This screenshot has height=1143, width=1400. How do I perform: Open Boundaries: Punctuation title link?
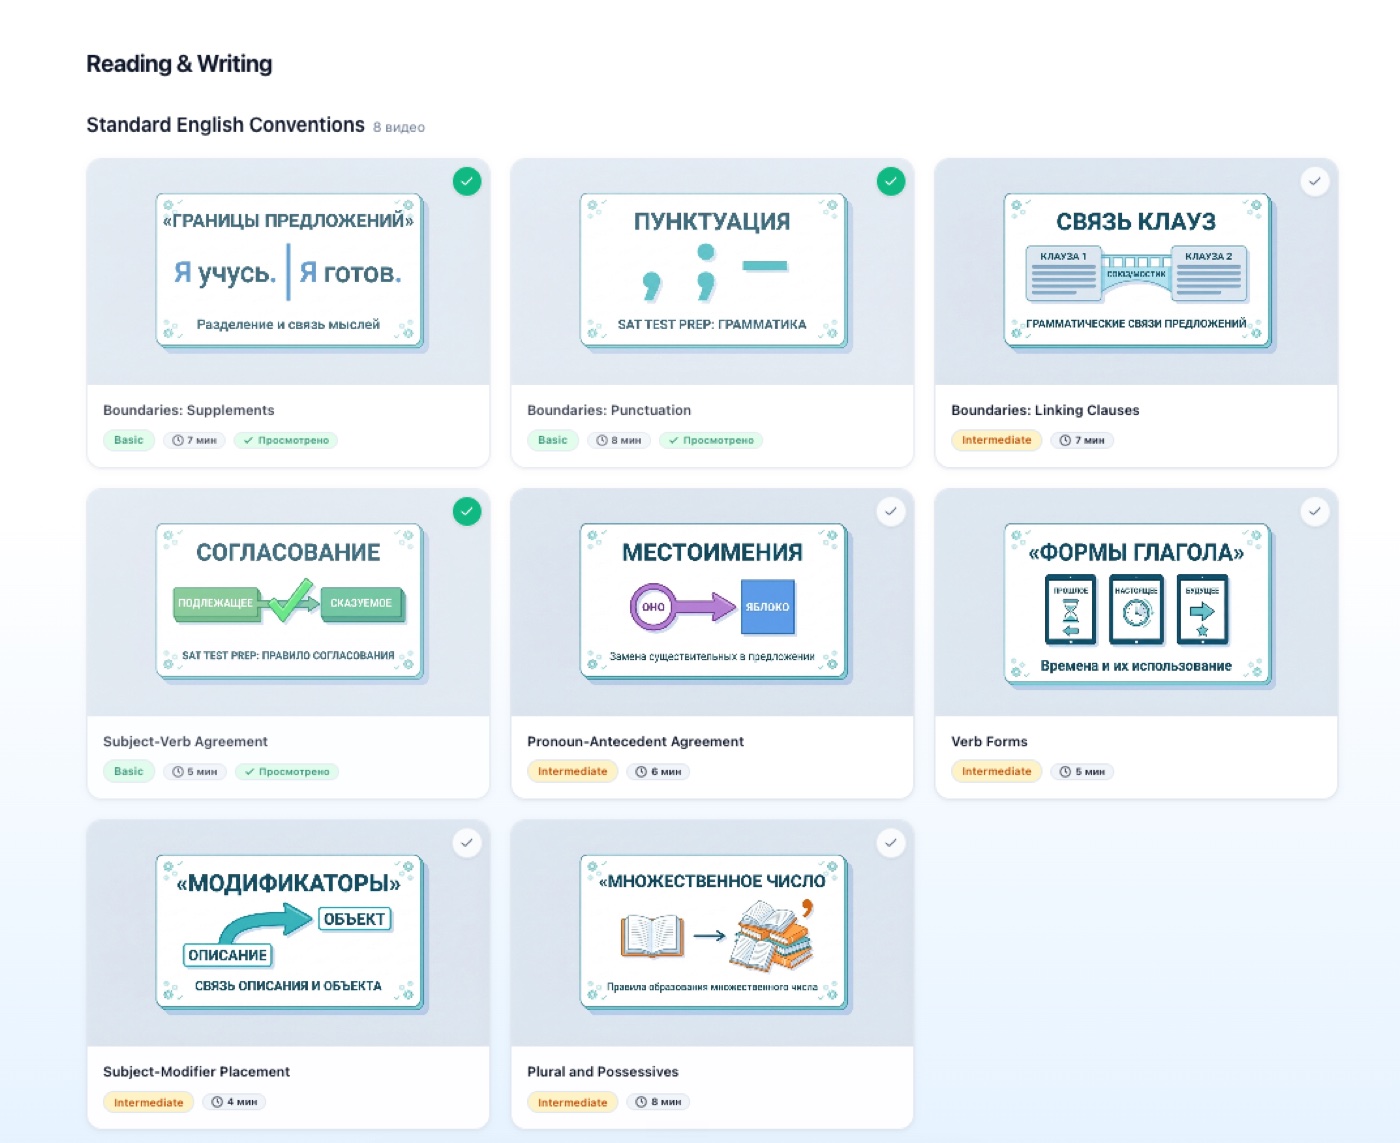(609, 410)
